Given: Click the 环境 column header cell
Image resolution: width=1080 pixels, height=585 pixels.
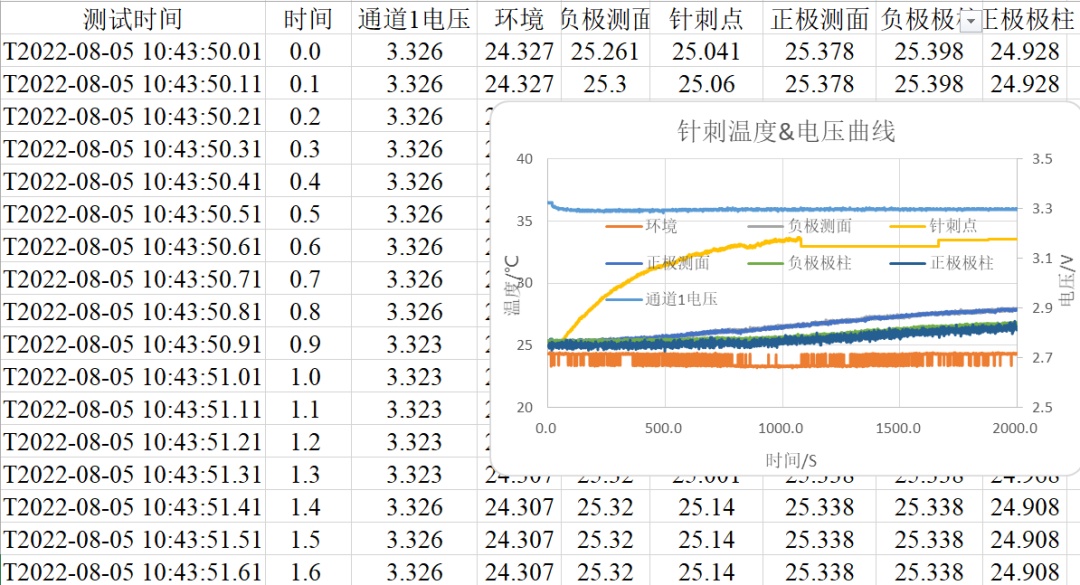Looking at the screenshot, I should (519, 19).
